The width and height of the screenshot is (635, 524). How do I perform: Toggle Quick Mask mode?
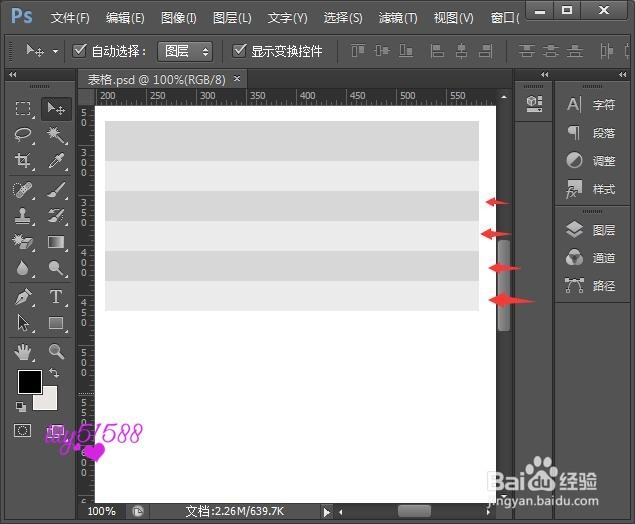(22, 430)
